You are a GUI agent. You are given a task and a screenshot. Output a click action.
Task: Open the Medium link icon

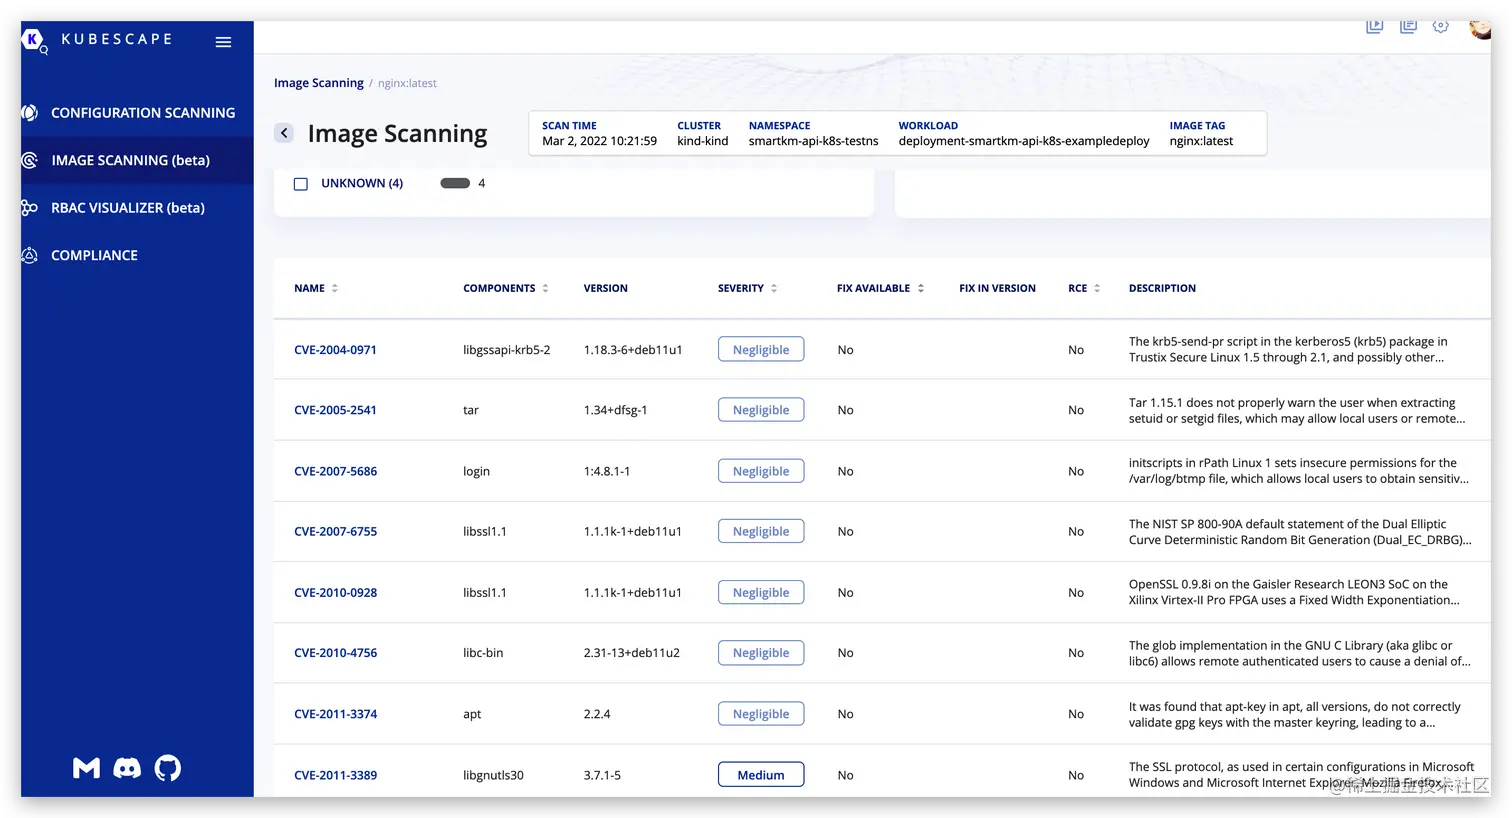(x=86, y=768)
